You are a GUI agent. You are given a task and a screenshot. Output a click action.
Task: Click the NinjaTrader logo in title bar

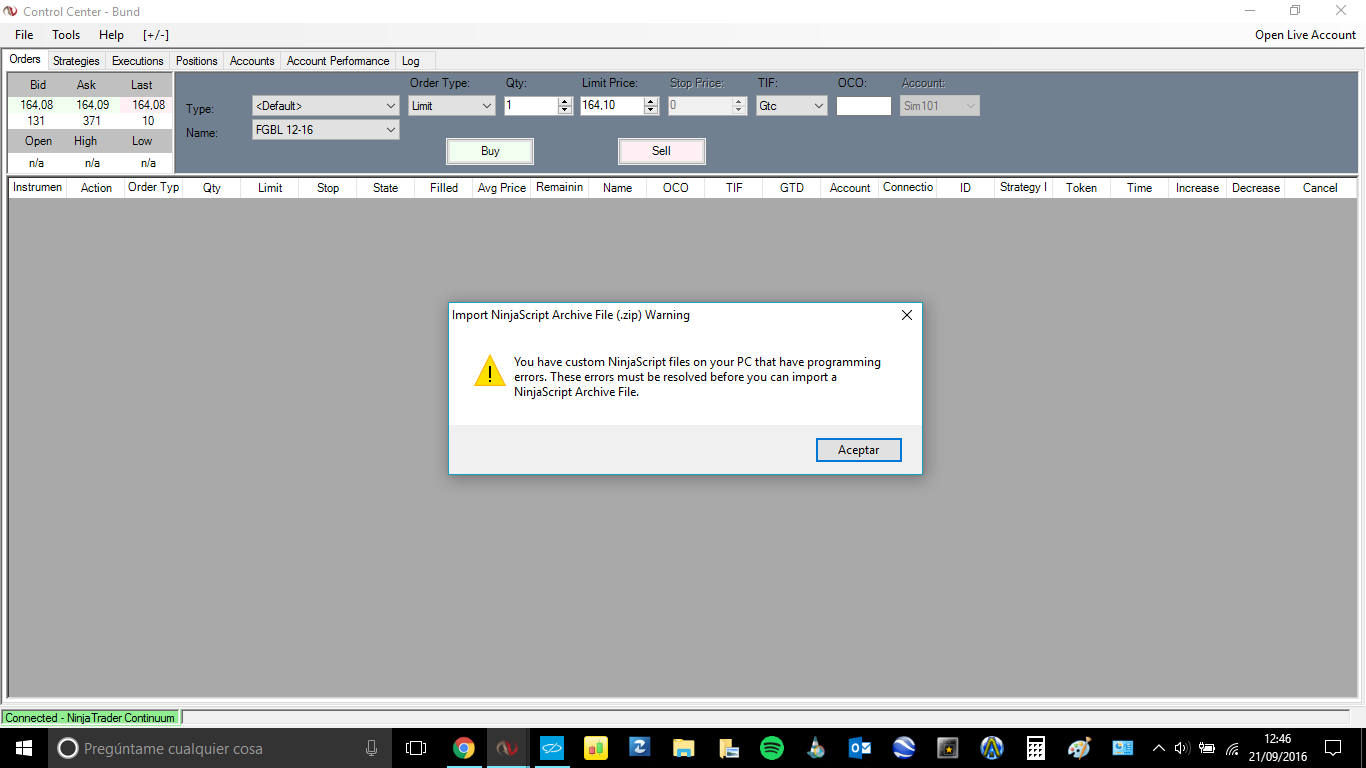coord(11,11)
